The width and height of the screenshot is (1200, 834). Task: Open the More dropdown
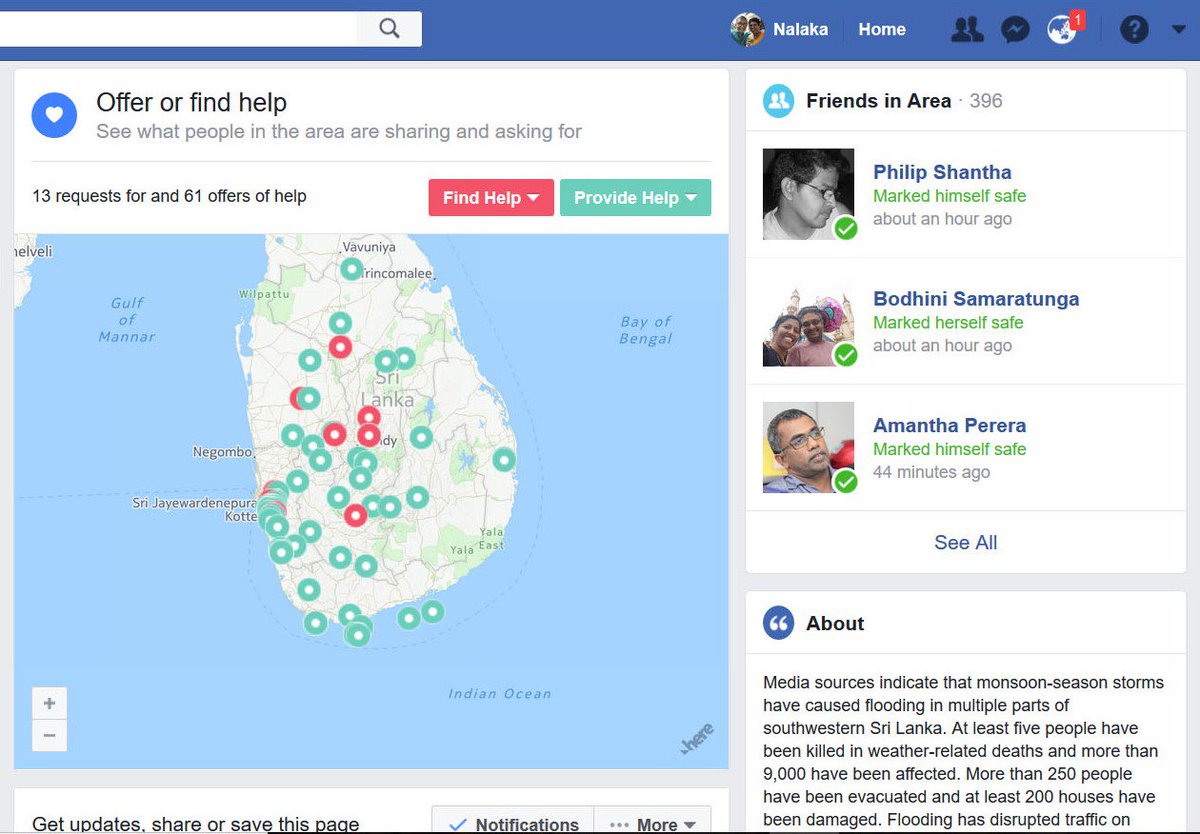(x=652, y=824)
